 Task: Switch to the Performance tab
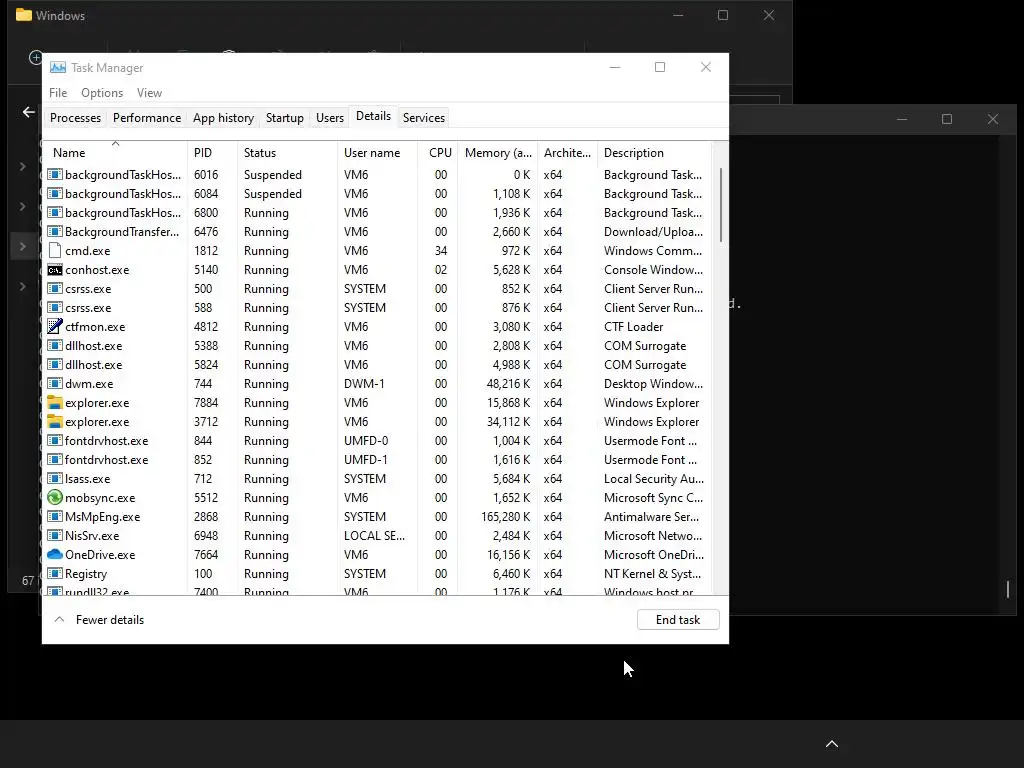click(147, 118)
